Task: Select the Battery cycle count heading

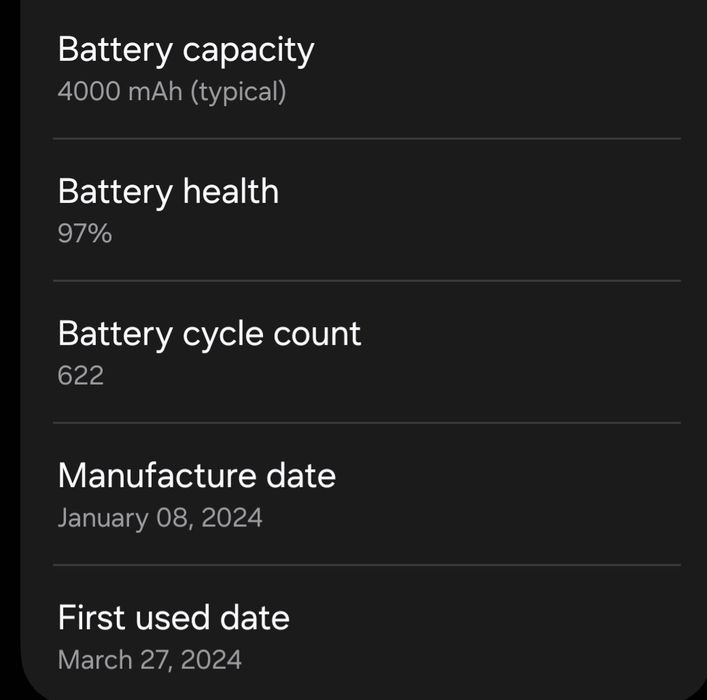Action: 209,333
